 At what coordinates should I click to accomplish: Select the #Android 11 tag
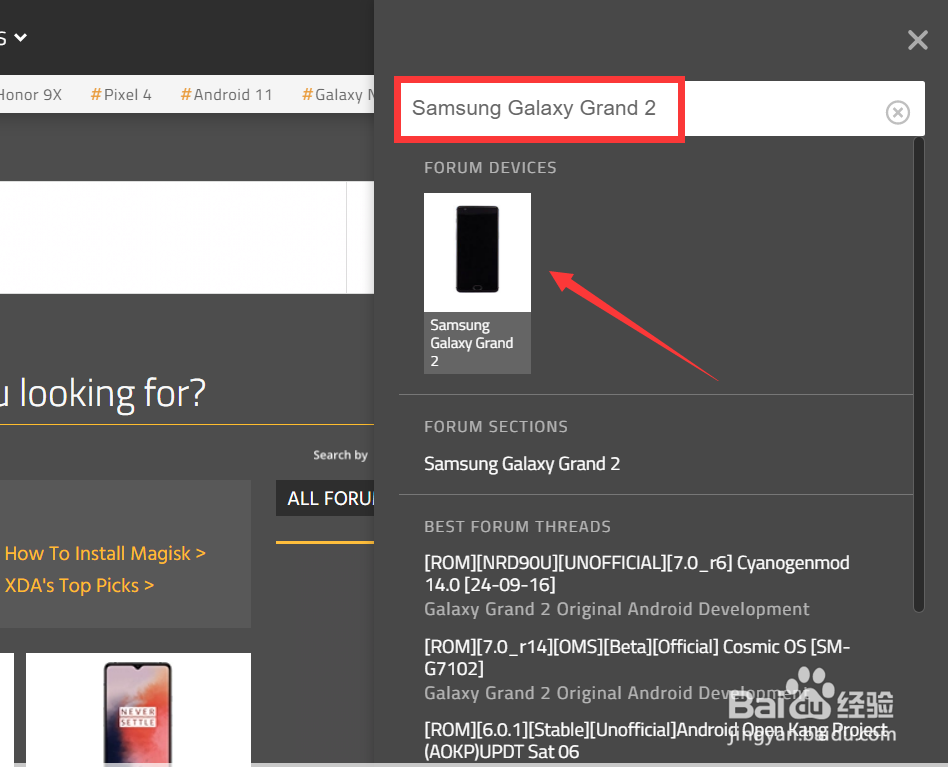point(226,95)
